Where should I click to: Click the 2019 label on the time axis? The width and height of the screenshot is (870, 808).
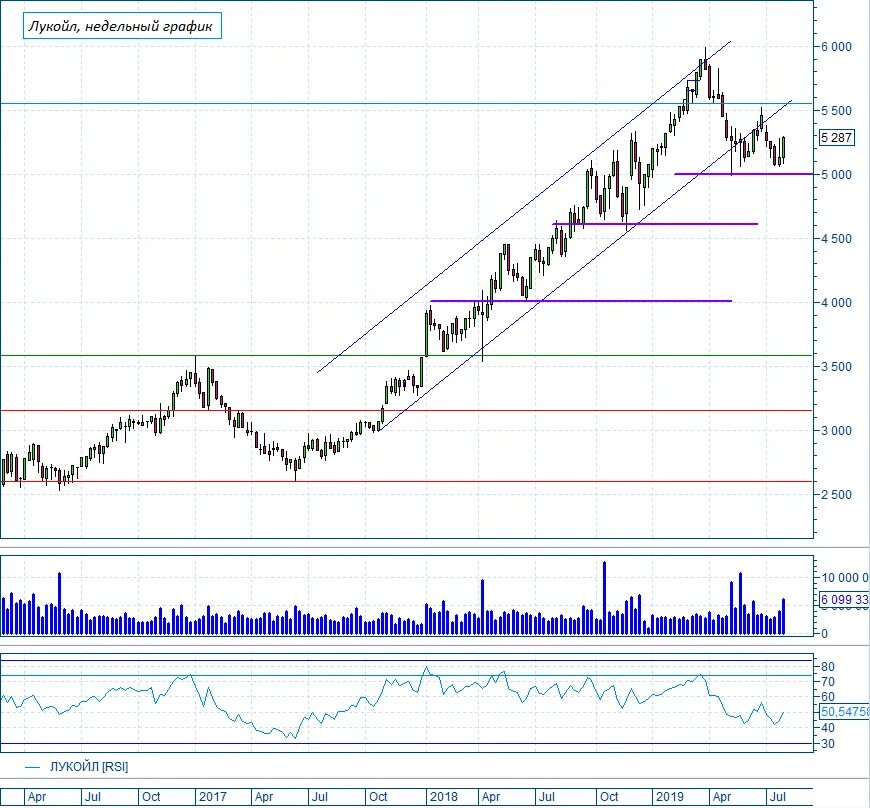coord(669,797)
